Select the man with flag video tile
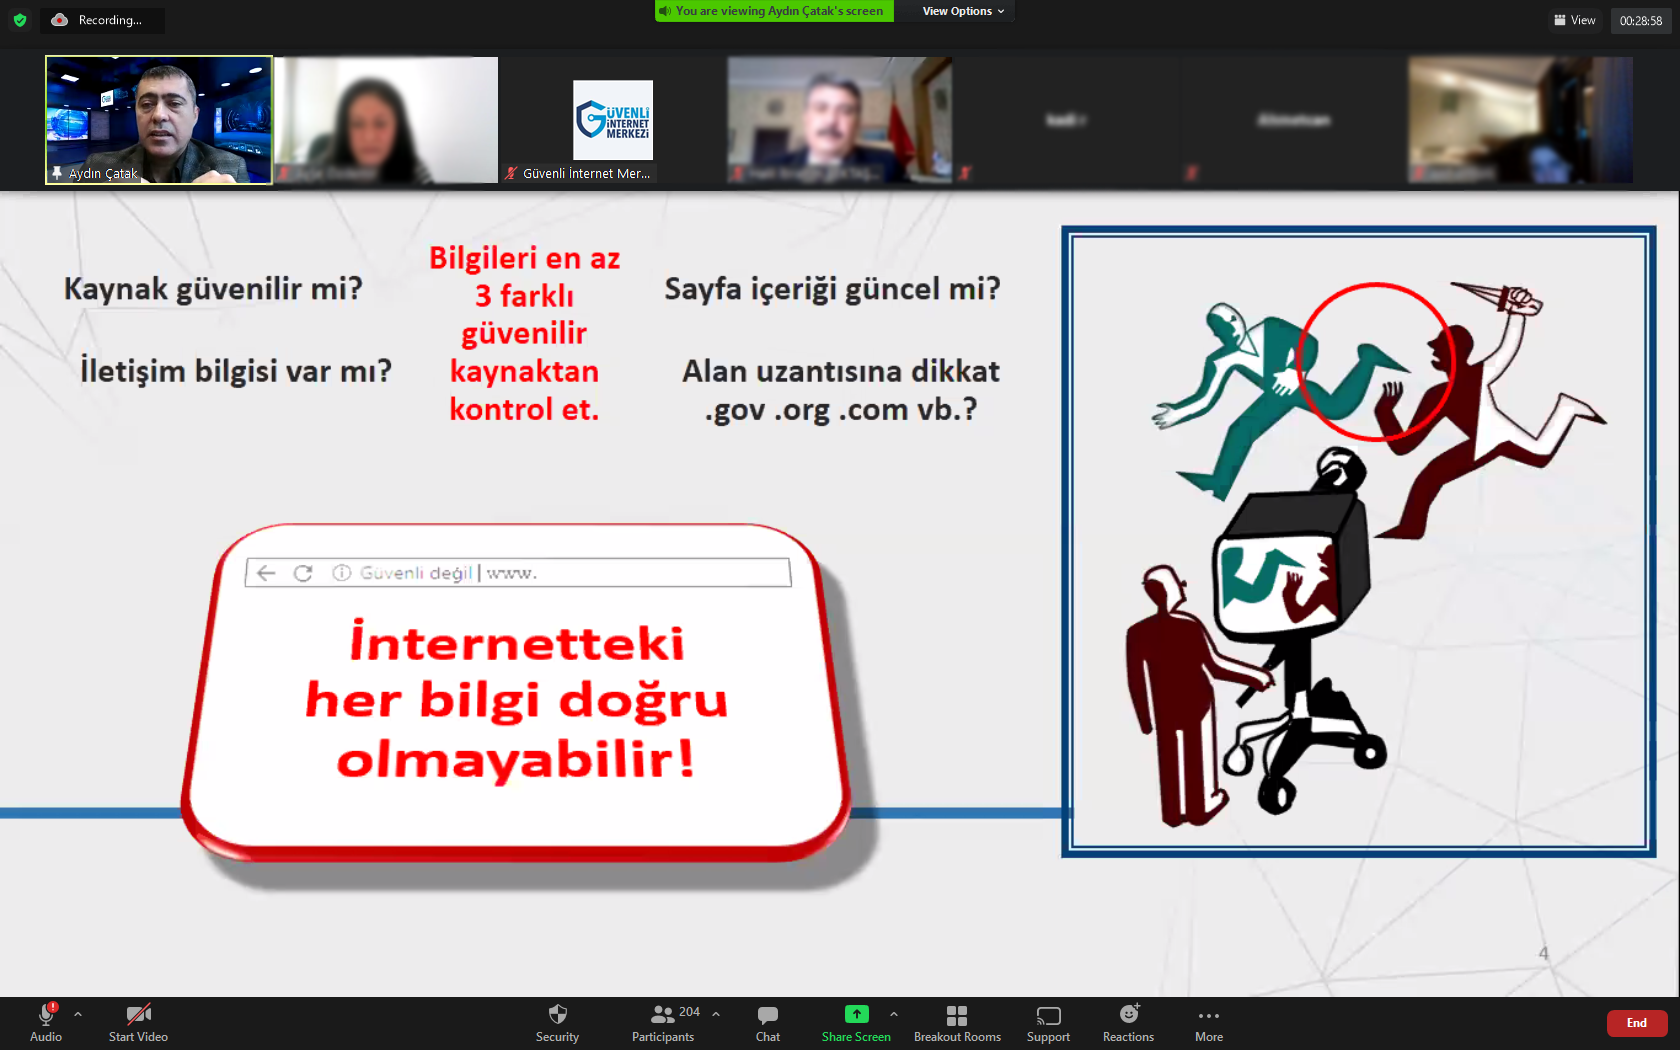 [x=840, y=119]
